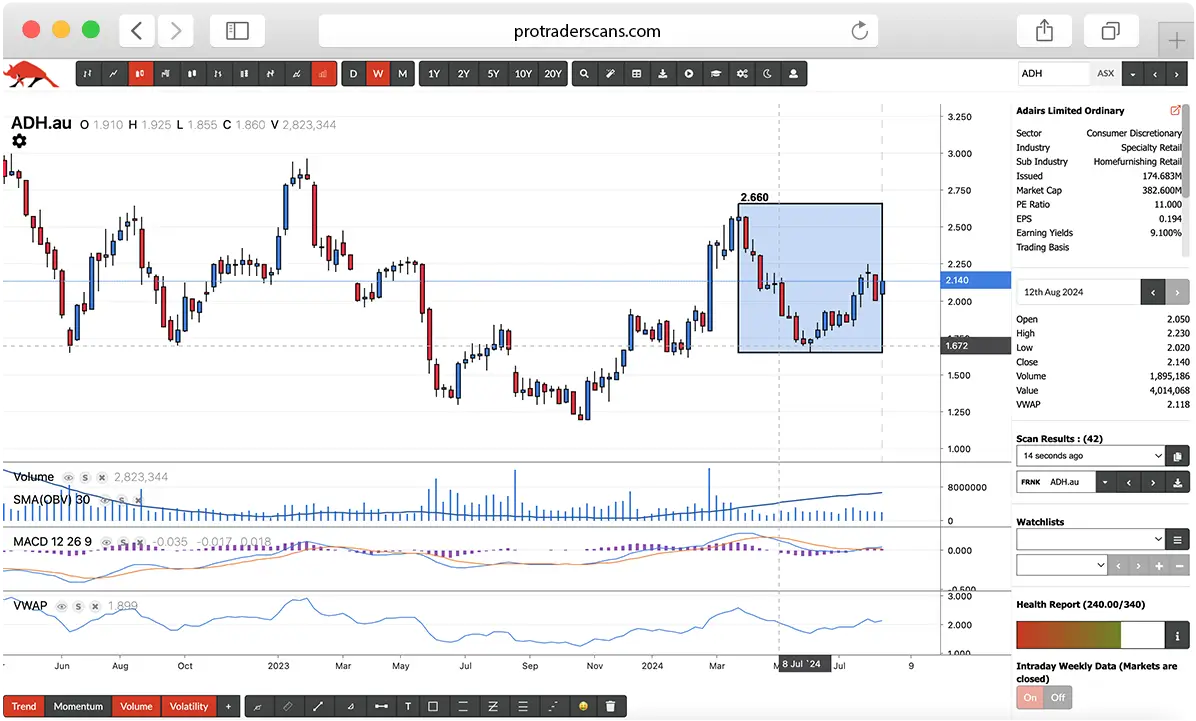The image size is (1196, 721).
Task: Select the horizontal segment drawing tool
Action: pos(381,707)
